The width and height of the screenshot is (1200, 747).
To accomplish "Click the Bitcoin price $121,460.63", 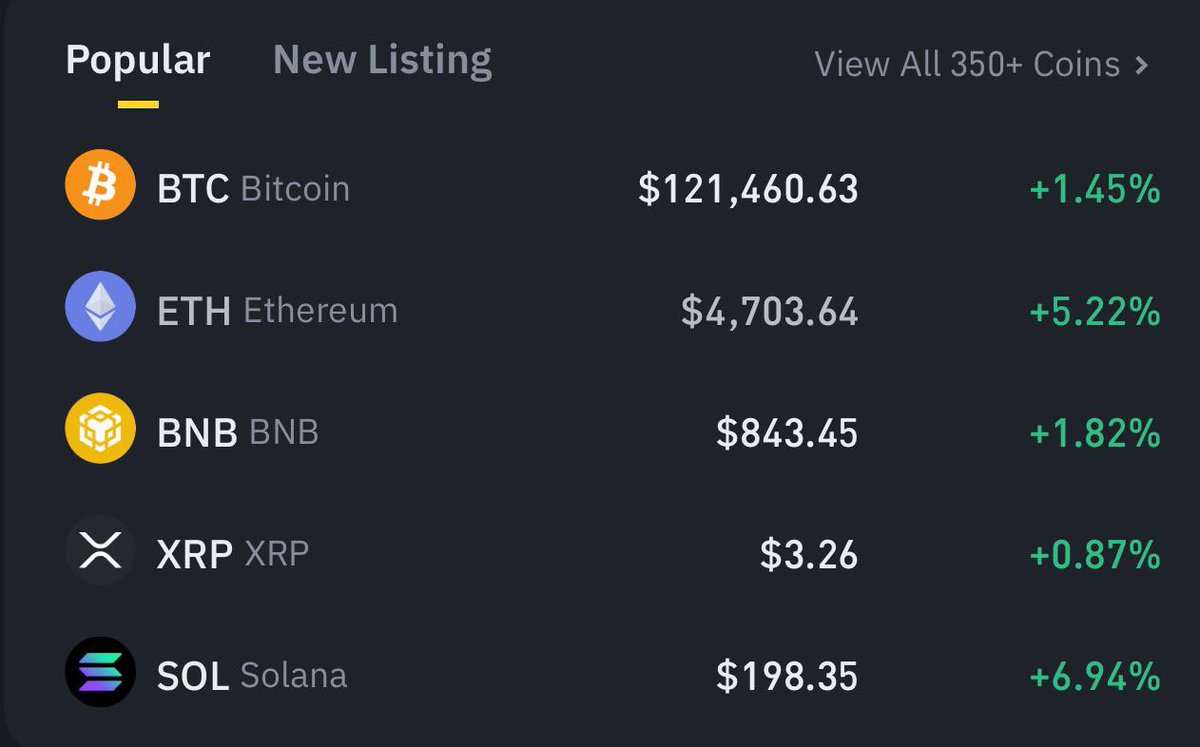I will coord(748,189).
